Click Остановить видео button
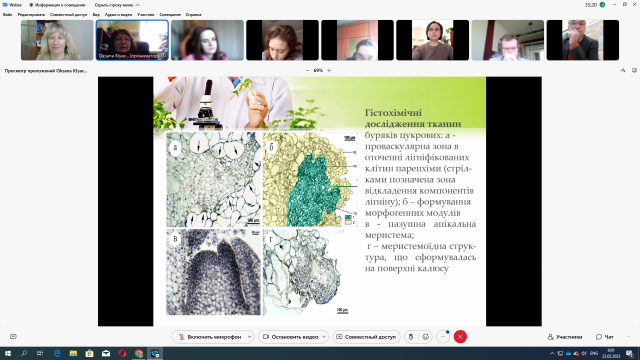The width and height of the screenshot is (640, 360). tap(290, 337)
